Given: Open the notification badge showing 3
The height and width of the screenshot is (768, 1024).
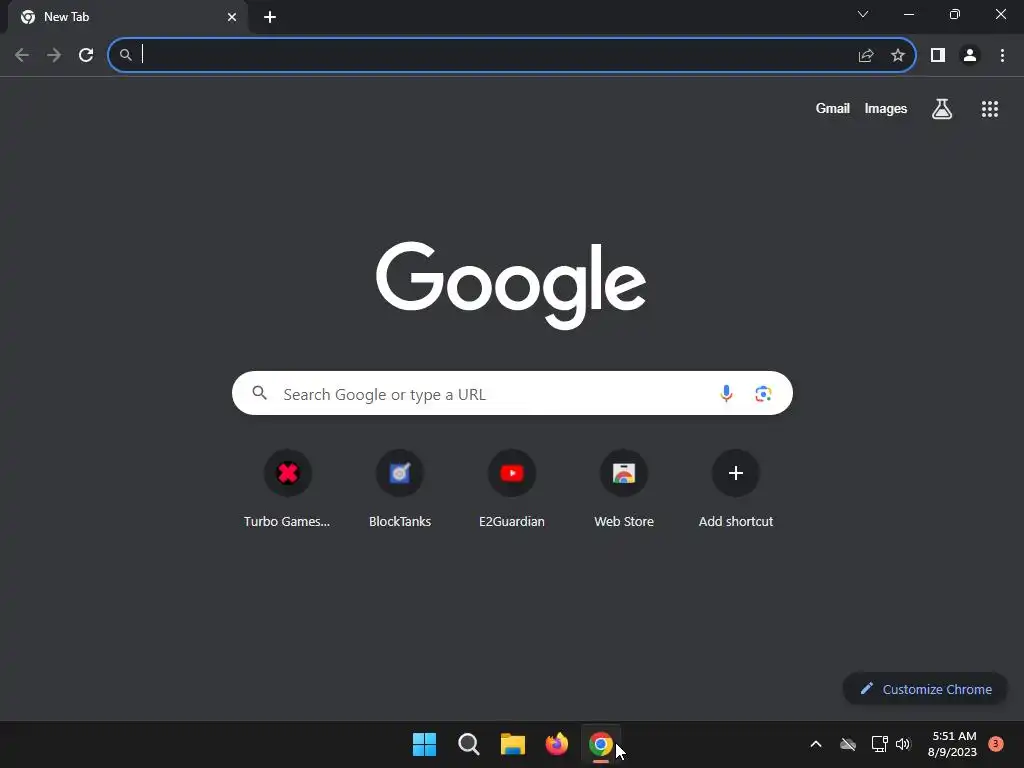Looking at the screenshot, I should [x=995, y=744].
